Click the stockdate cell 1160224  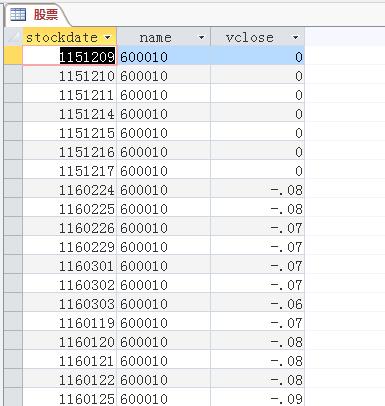(x=70, y=189)
